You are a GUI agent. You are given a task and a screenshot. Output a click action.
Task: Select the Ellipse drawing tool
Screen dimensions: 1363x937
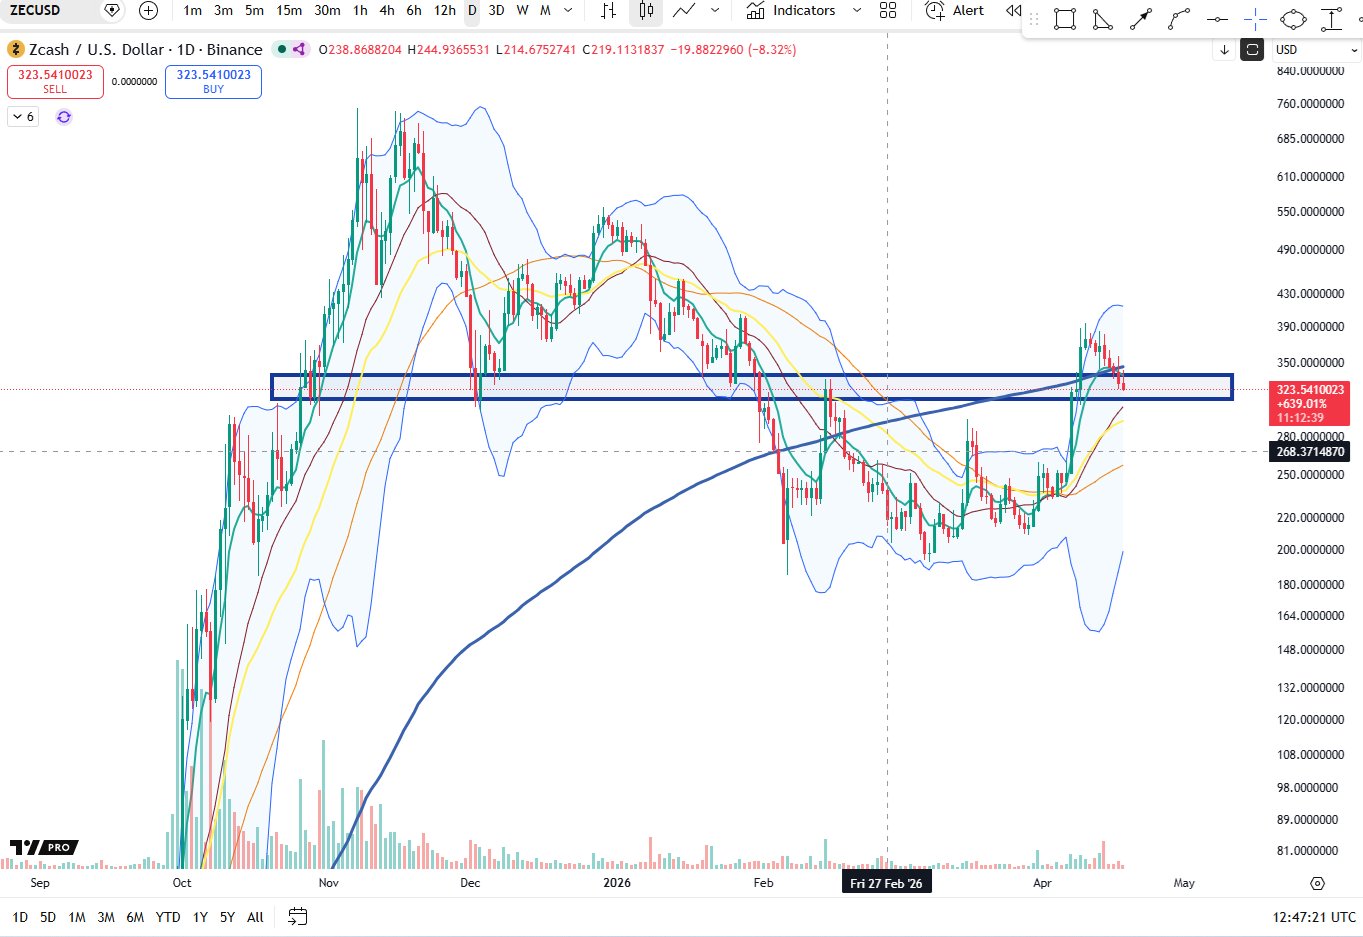tap(1293, 19)
